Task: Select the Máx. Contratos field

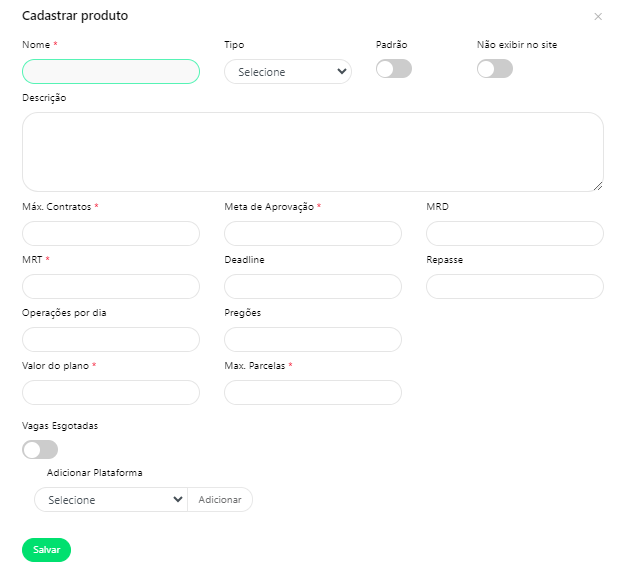Action: click(111, 234)
